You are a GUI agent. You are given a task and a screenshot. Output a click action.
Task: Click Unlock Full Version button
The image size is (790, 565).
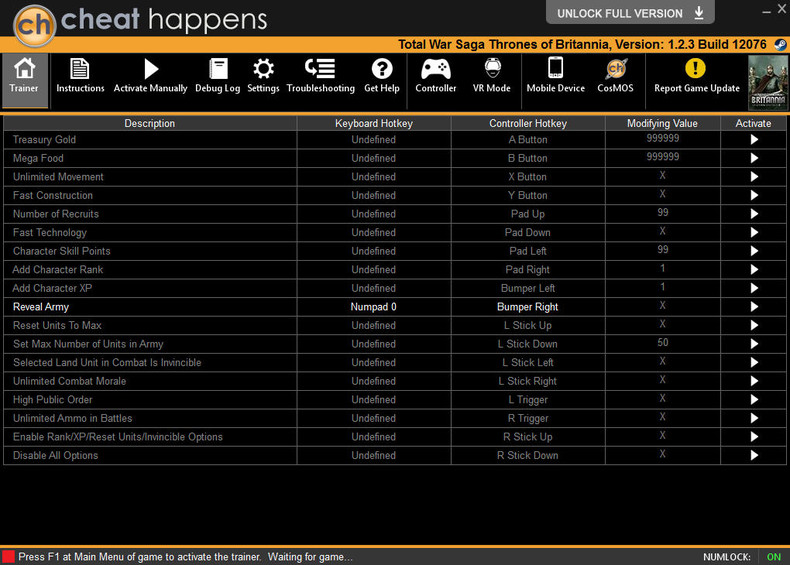coord(630,13)
